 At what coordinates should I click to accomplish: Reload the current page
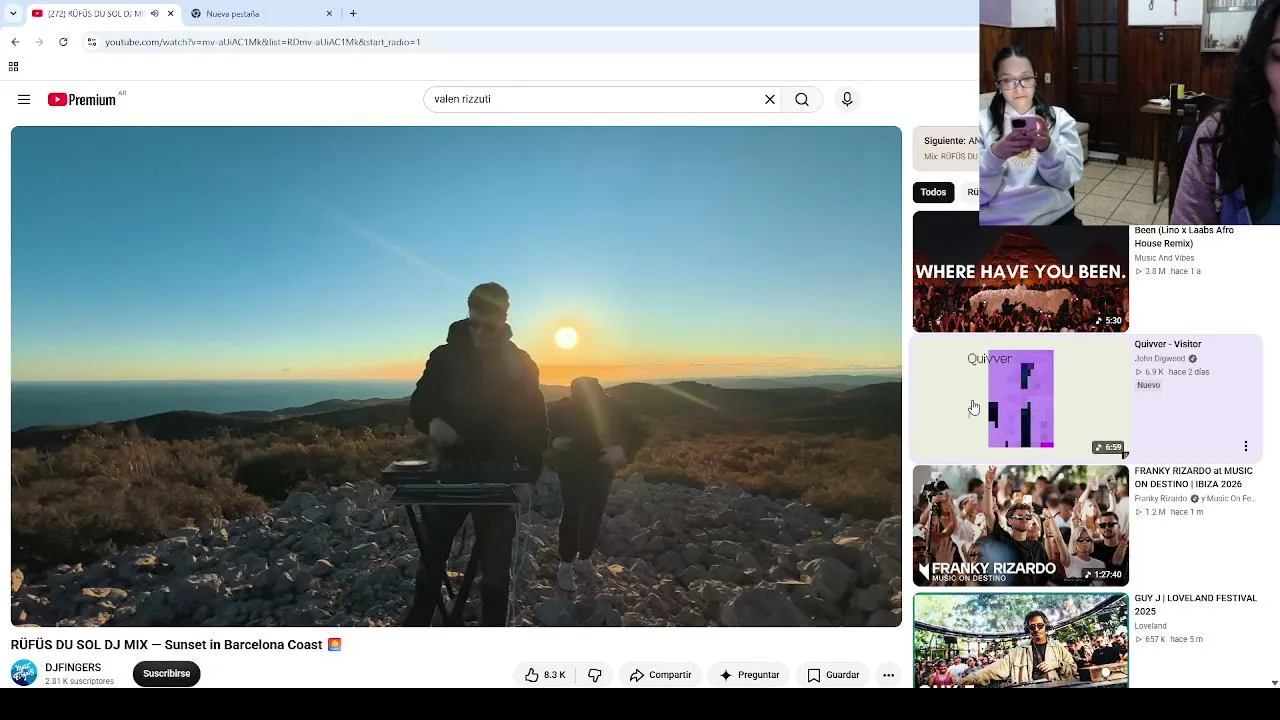tap(63, 42)
